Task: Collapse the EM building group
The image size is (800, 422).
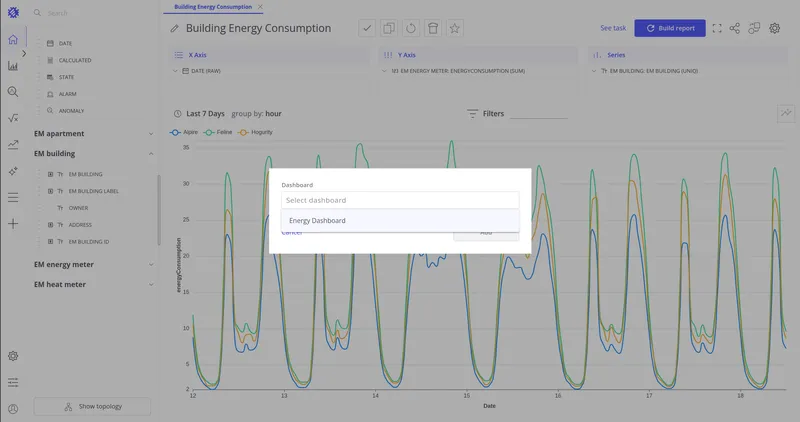Action: tap(151, 154)
